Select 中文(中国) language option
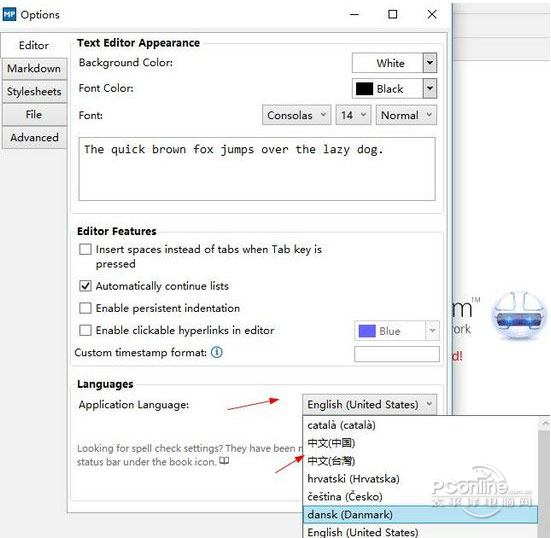 pyautogui.click(x=420, y=443)
